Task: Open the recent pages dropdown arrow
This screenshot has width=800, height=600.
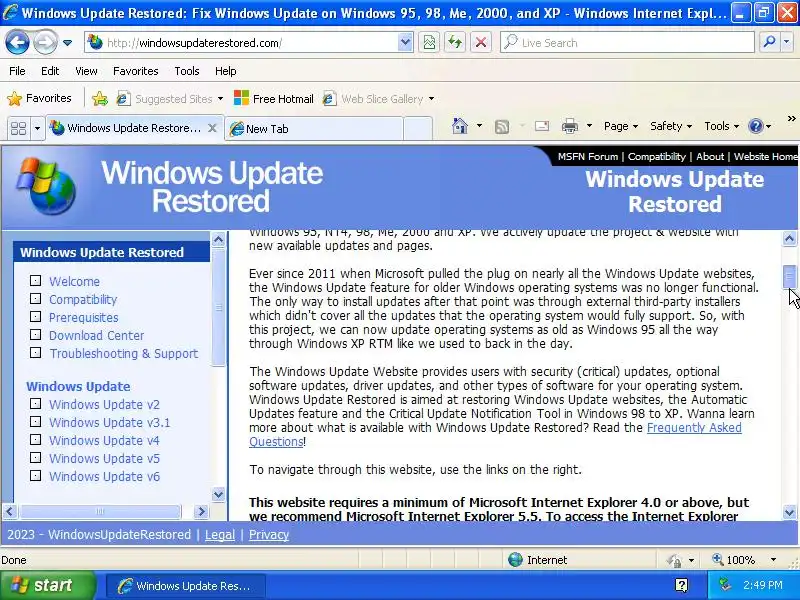Action: click(x=67, y=43)
